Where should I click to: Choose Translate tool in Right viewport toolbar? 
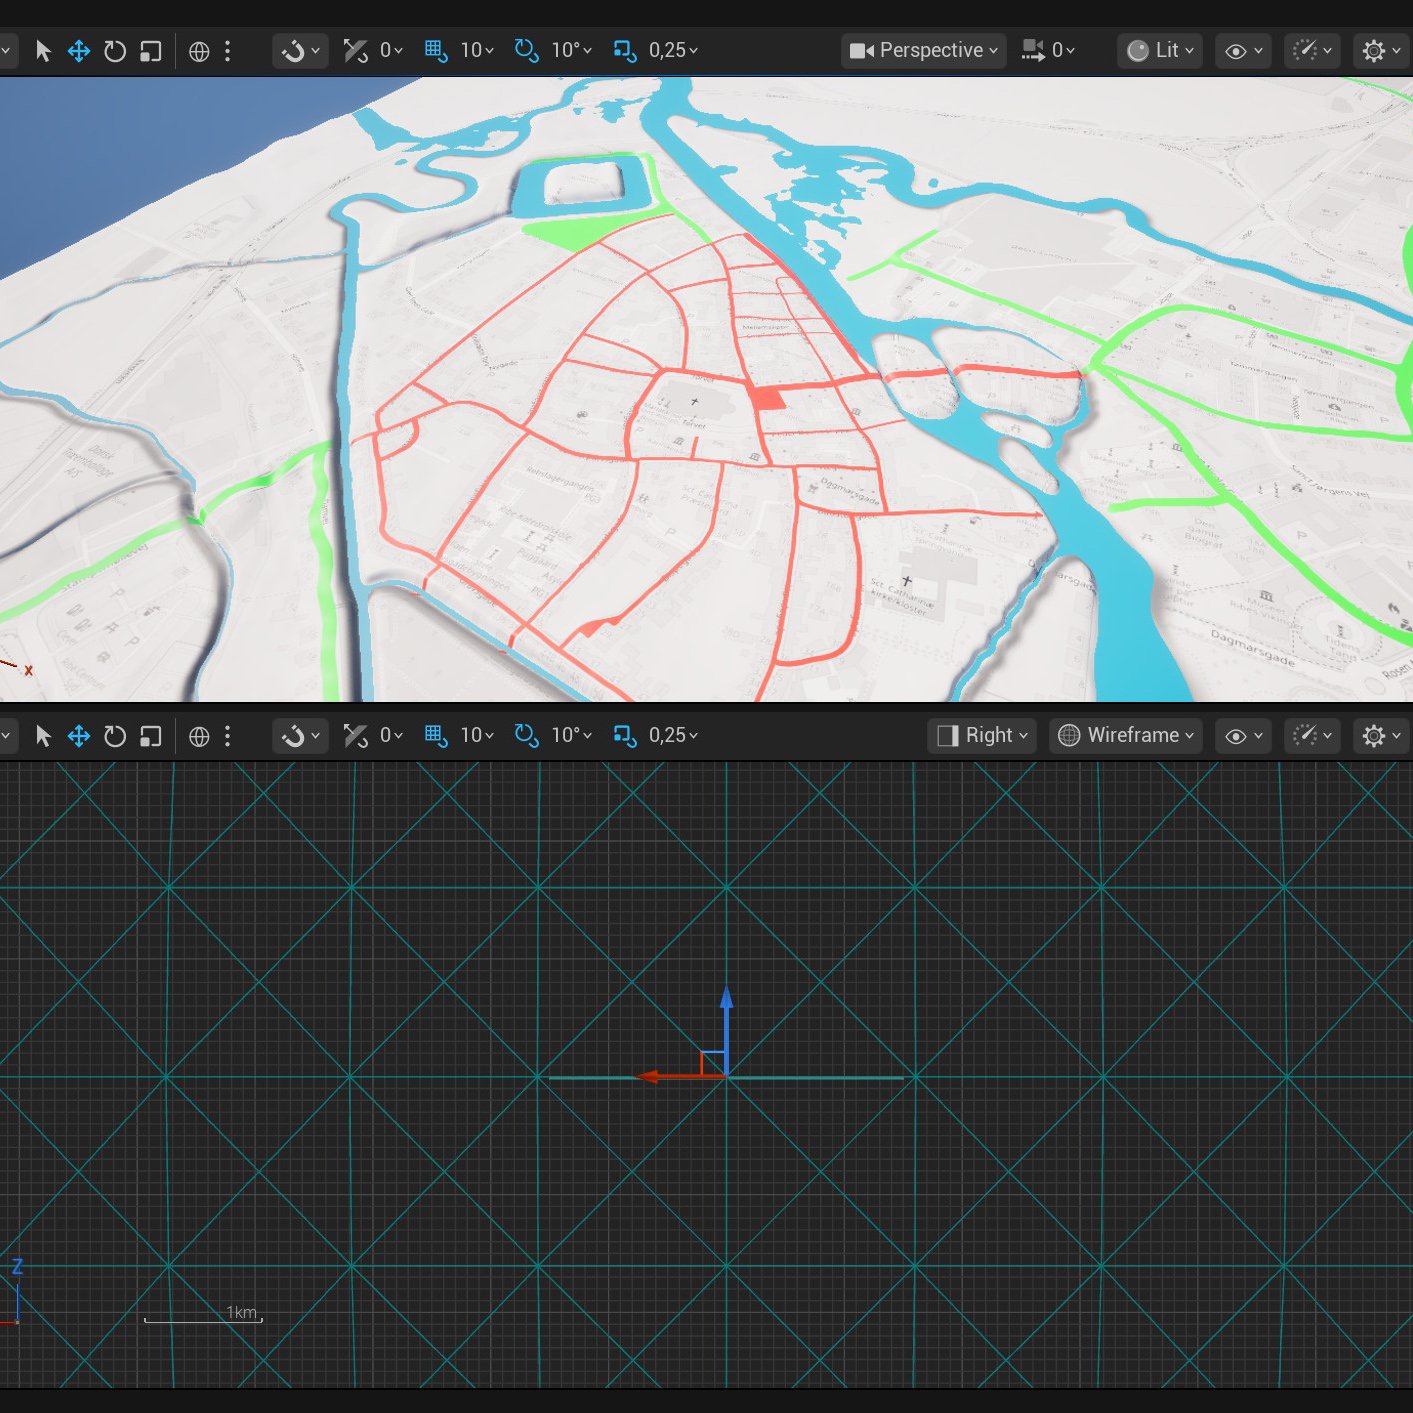coord(79,736)
